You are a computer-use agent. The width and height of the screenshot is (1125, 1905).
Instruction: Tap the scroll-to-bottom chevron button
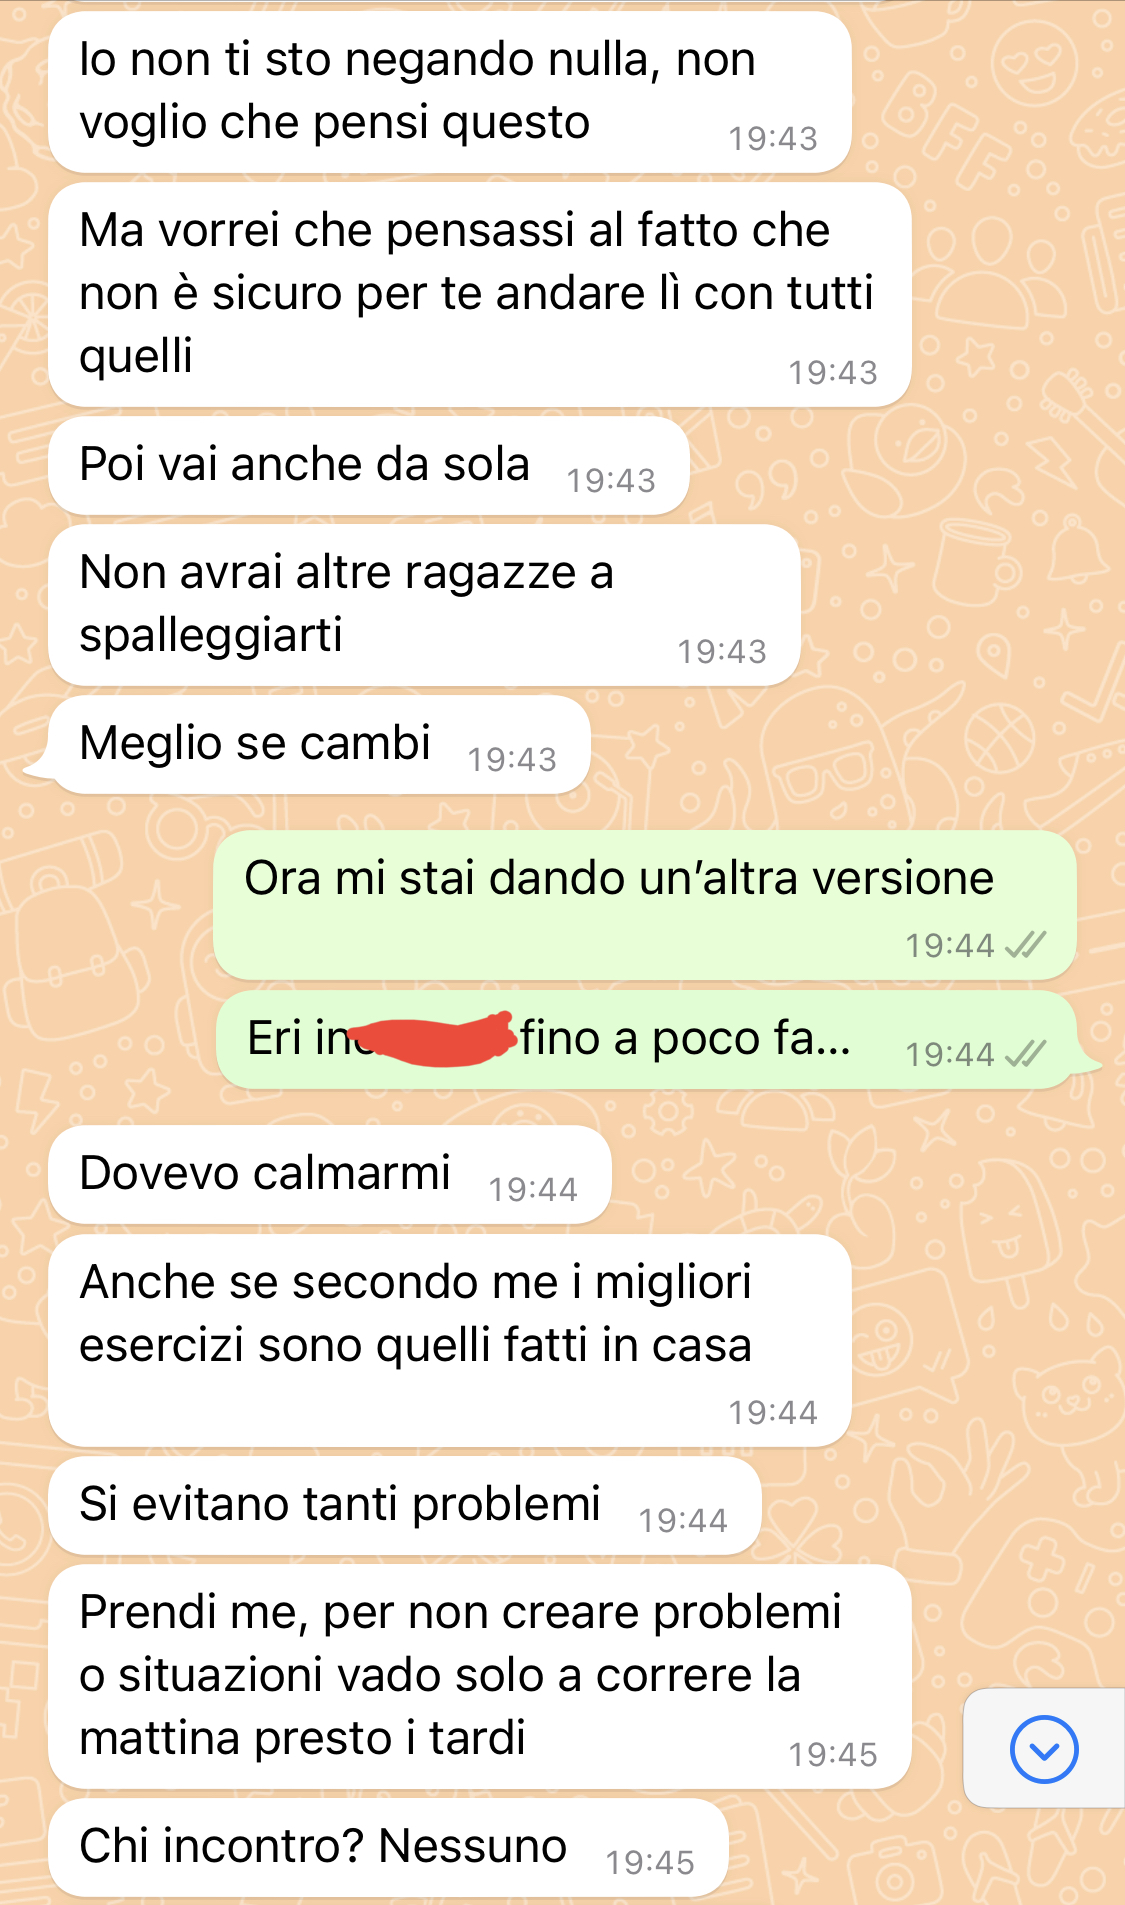coord(1044,1749)
